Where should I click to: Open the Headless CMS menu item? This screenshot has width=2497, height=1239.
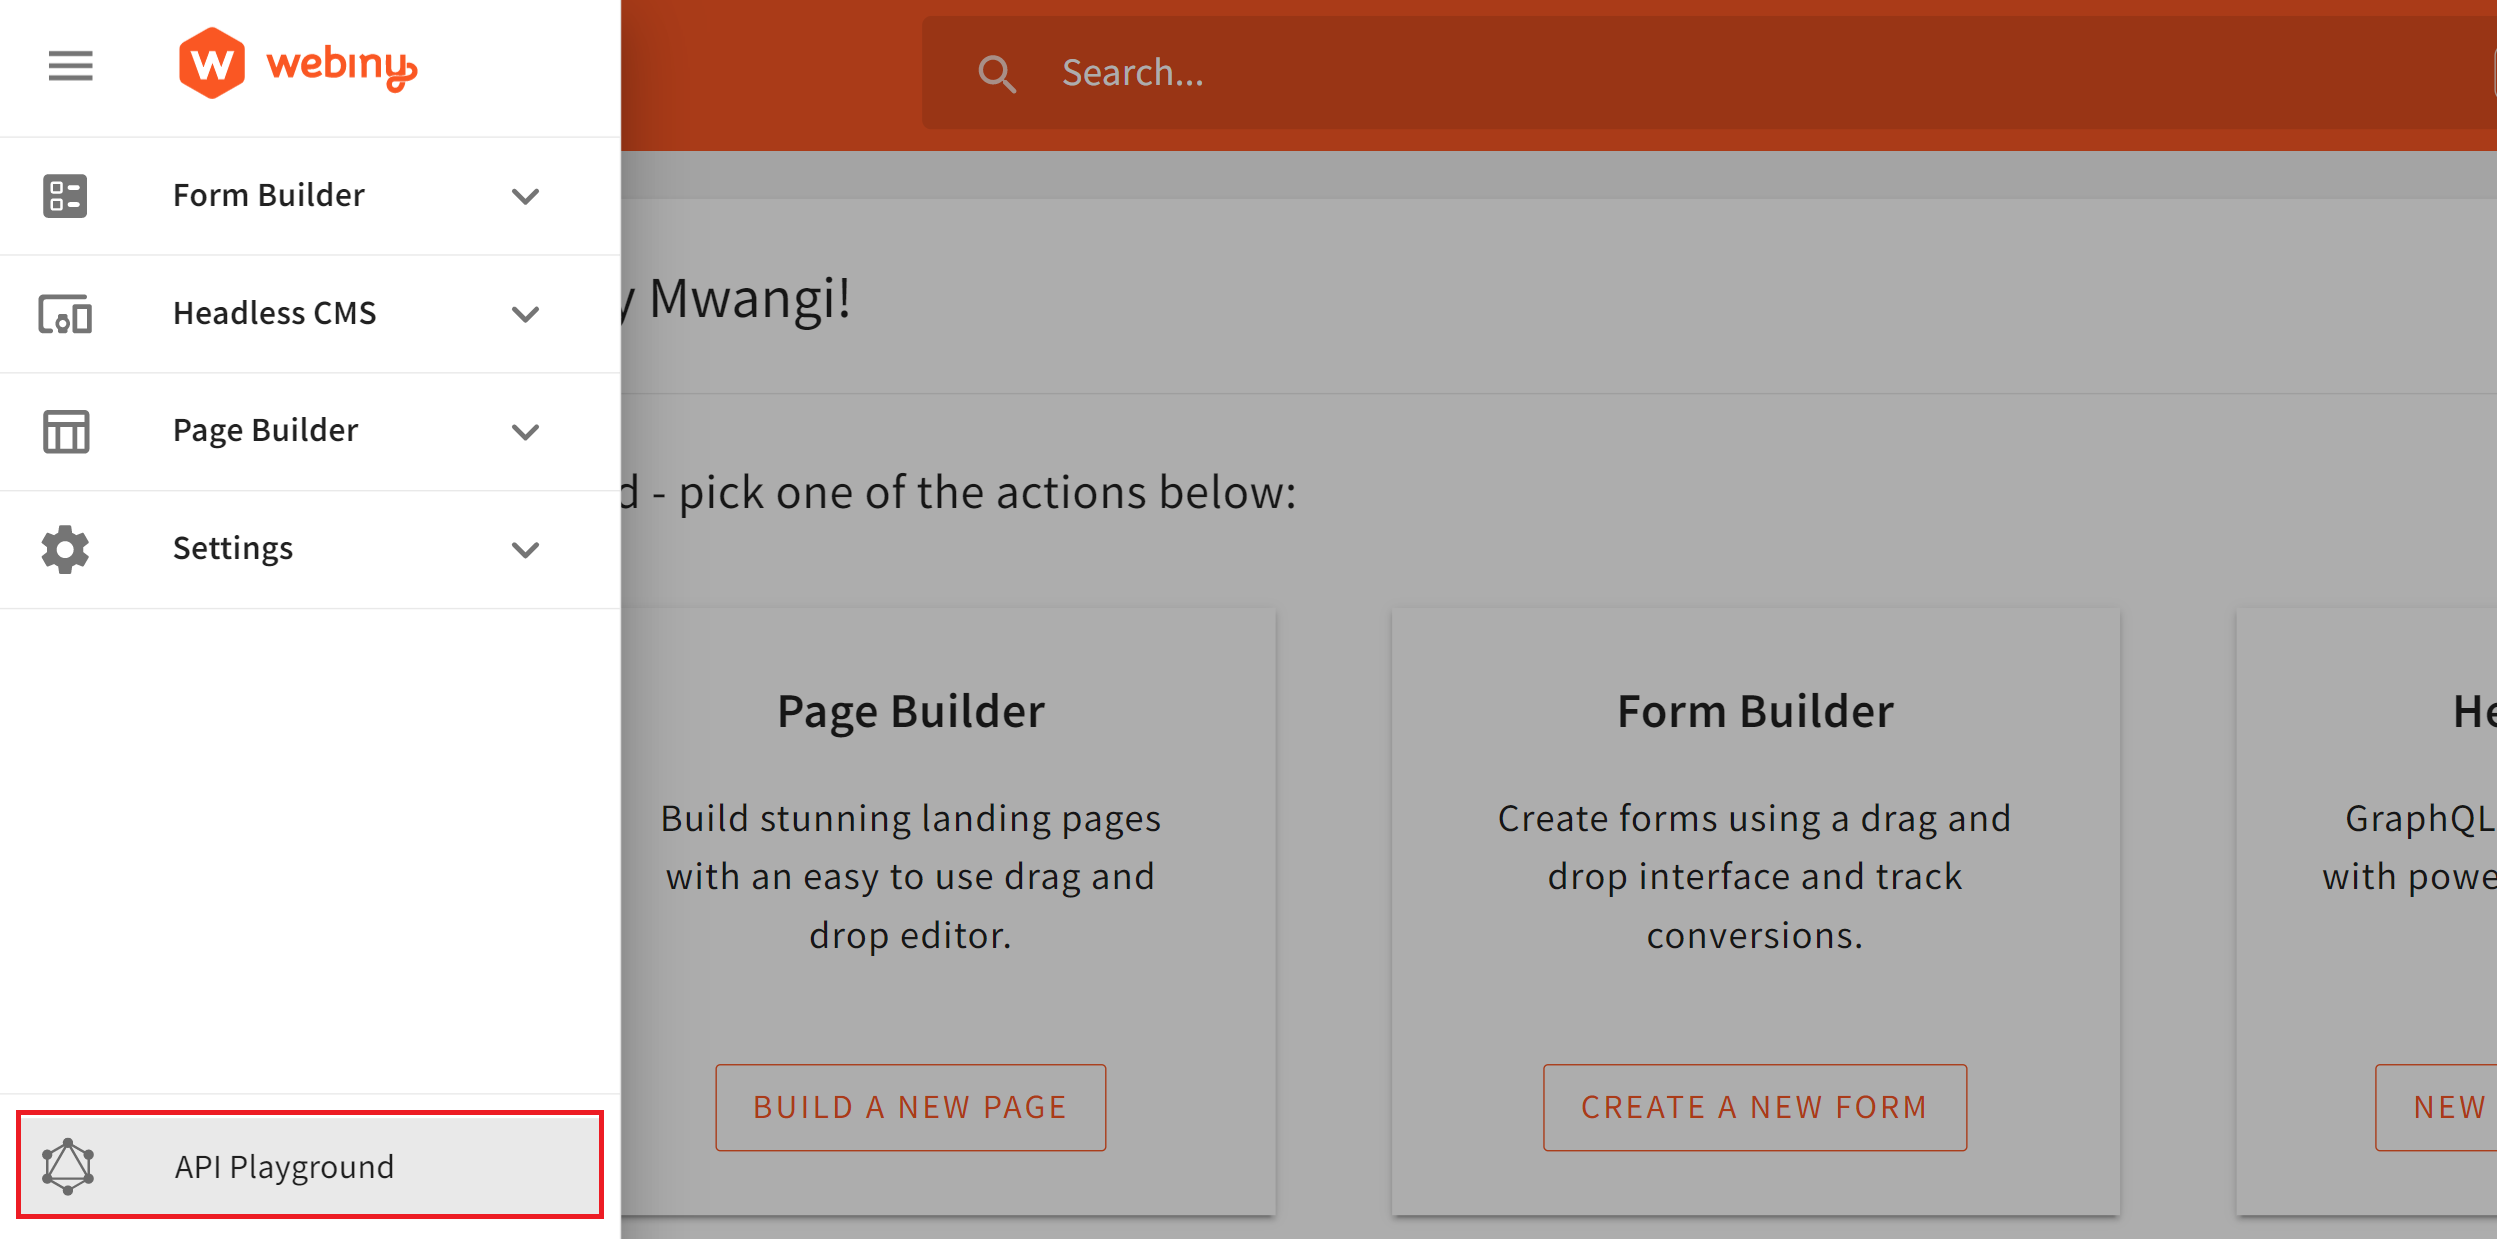[x=310, y=314]
